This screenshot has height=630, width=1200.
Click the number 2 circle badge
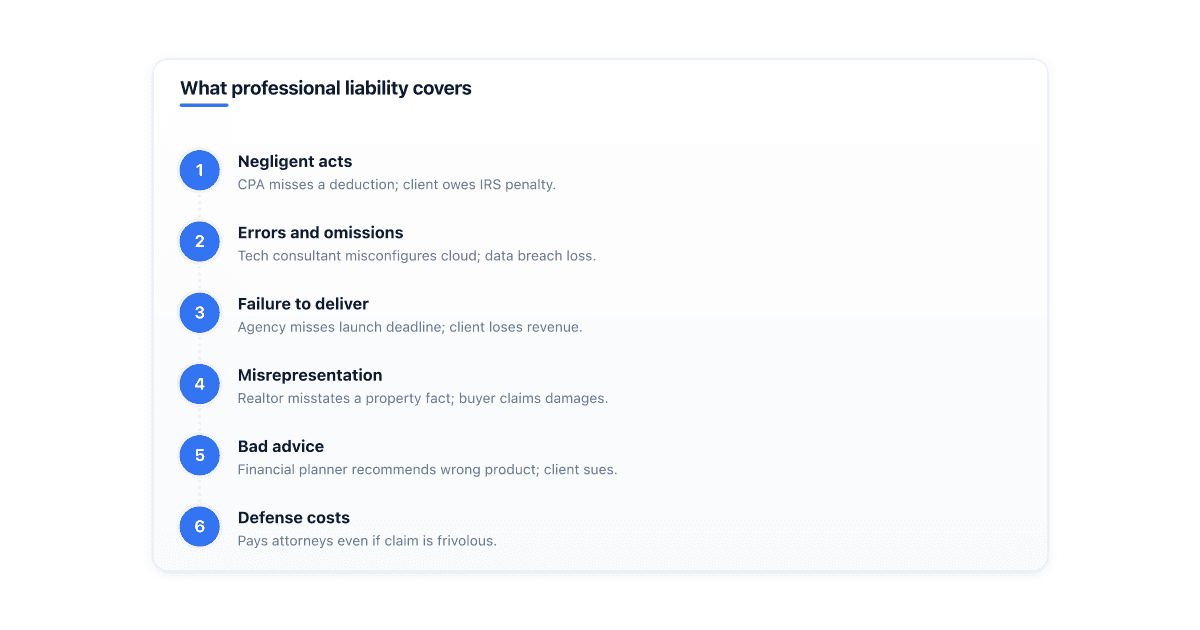click(x=200, y=242)
